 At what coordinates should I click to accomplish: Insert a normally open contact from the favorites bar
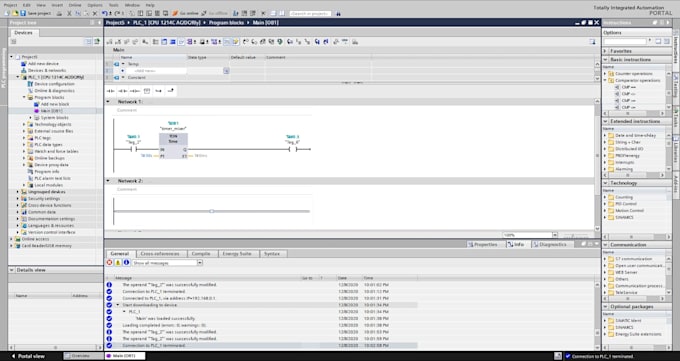tap(111, 91)
